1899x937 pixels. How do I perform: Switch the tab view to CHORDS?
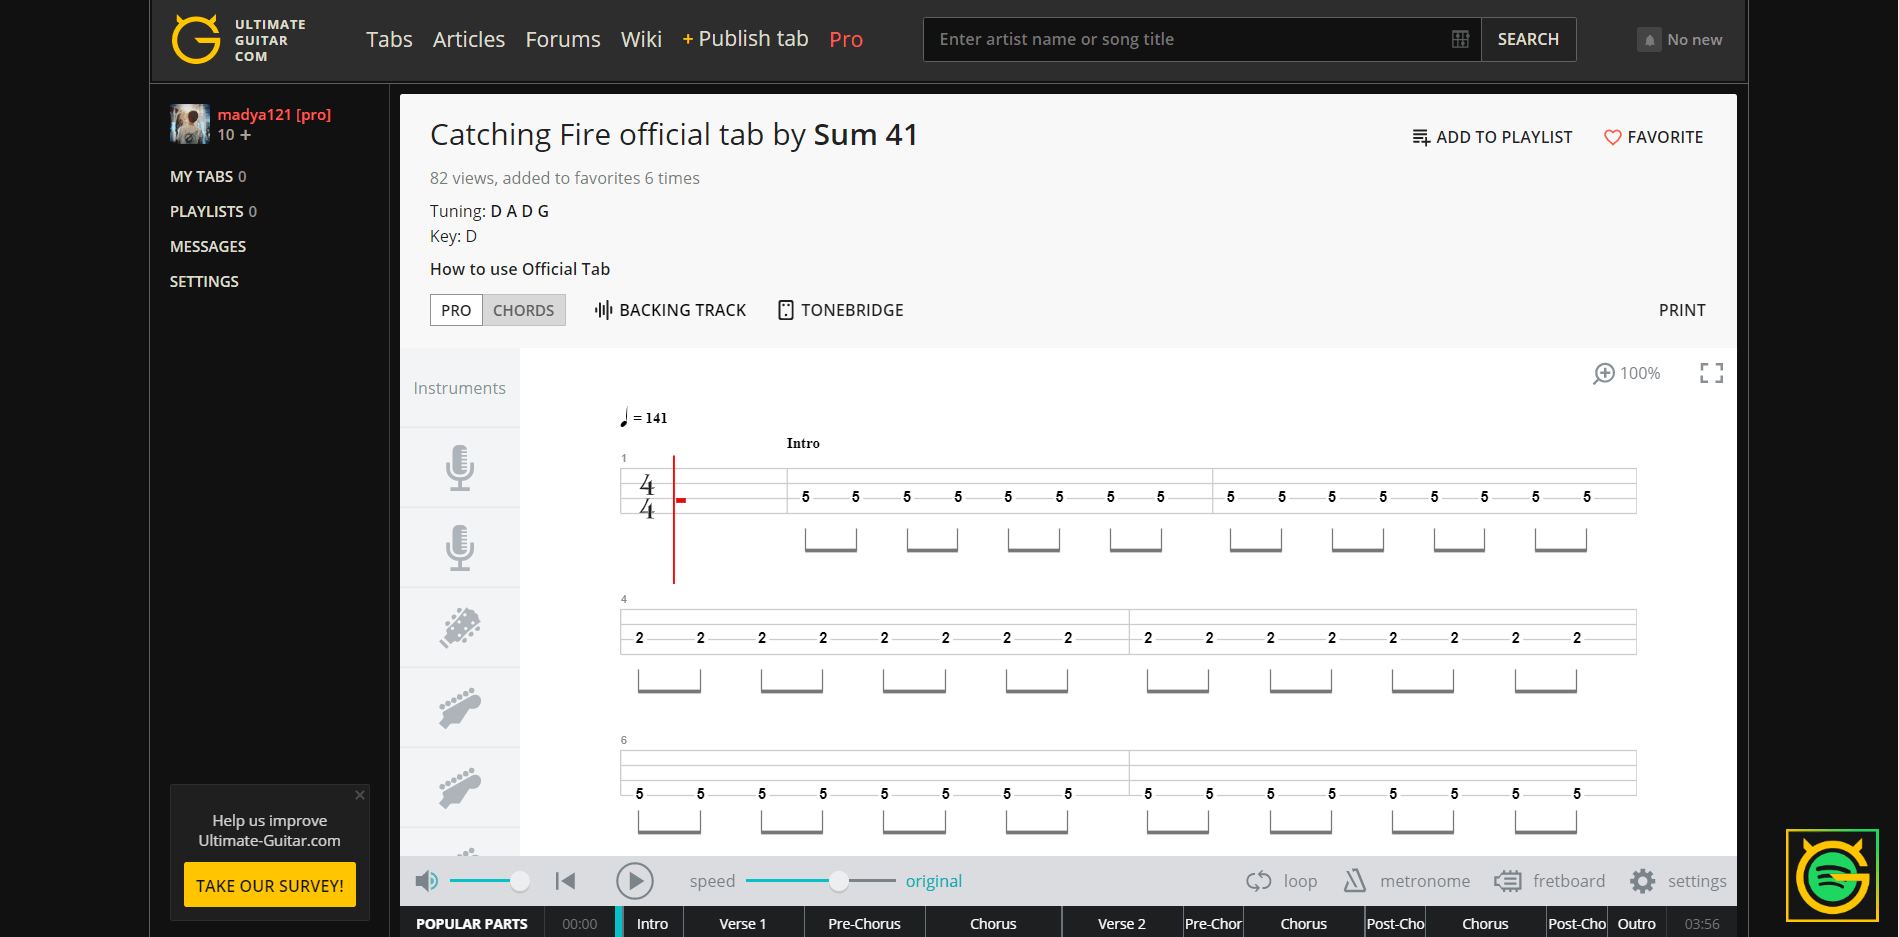(523, 310)
